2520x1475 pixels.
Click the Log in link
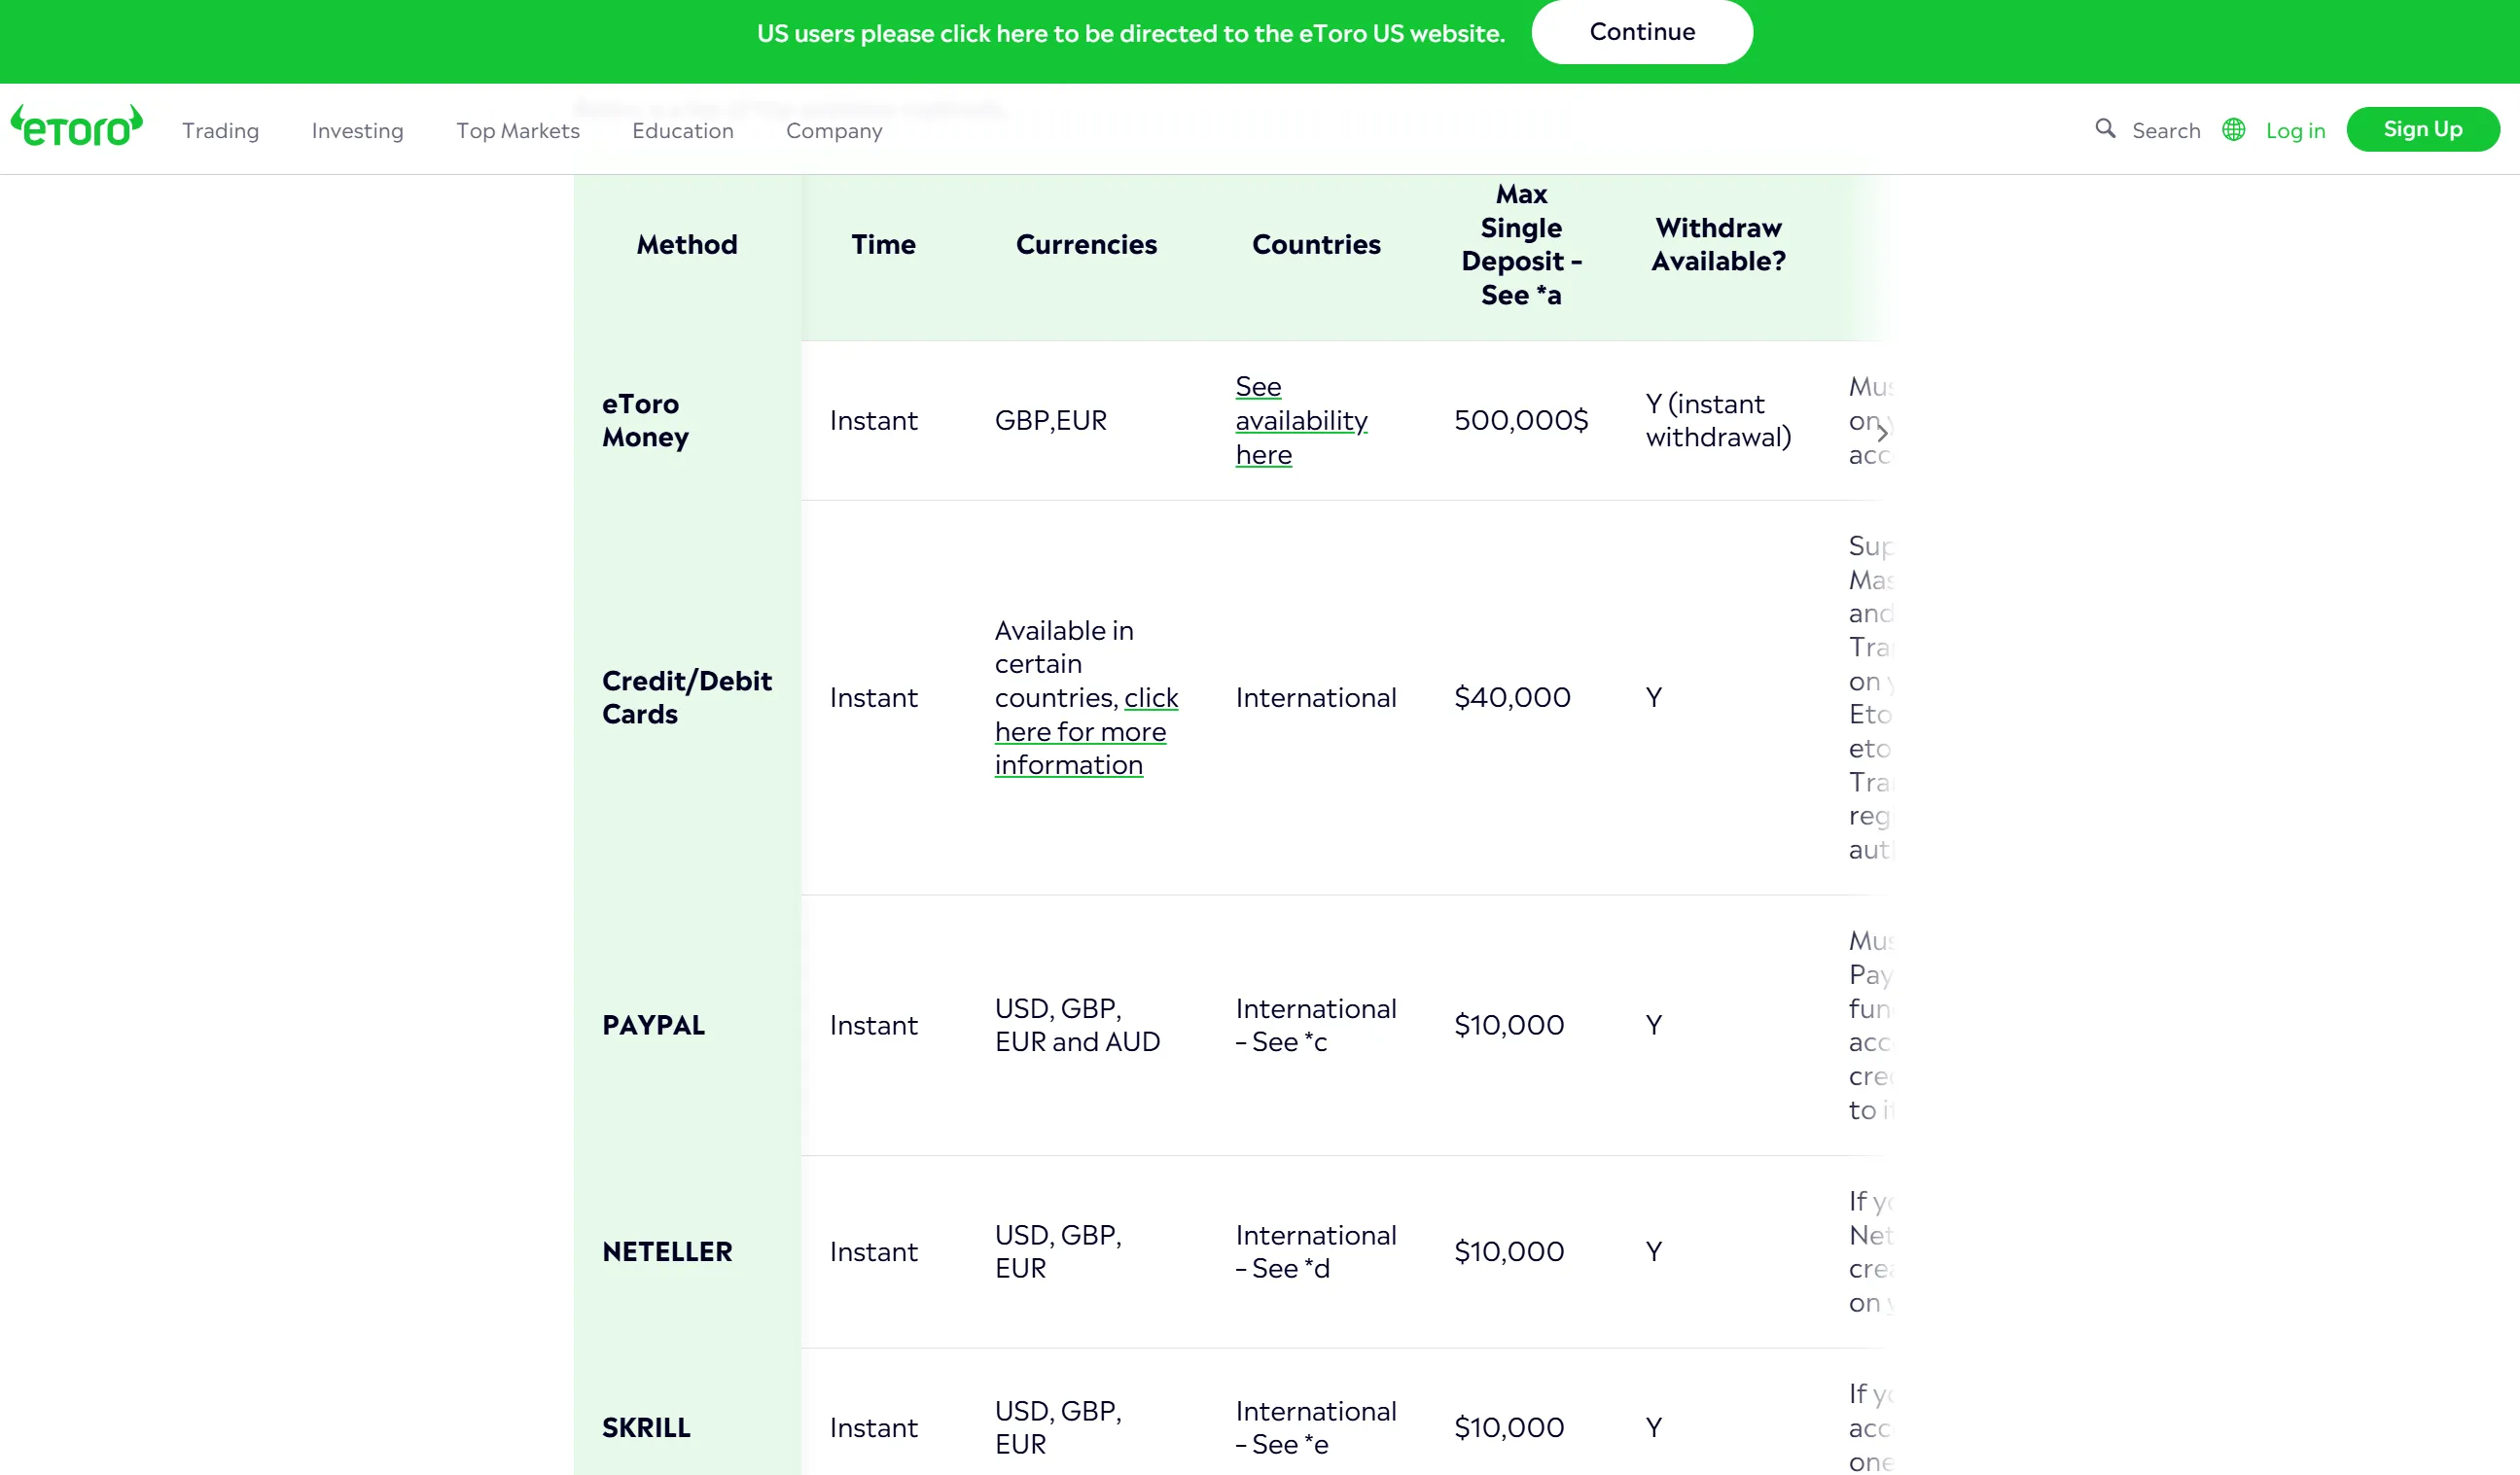tap(2295, 131)
